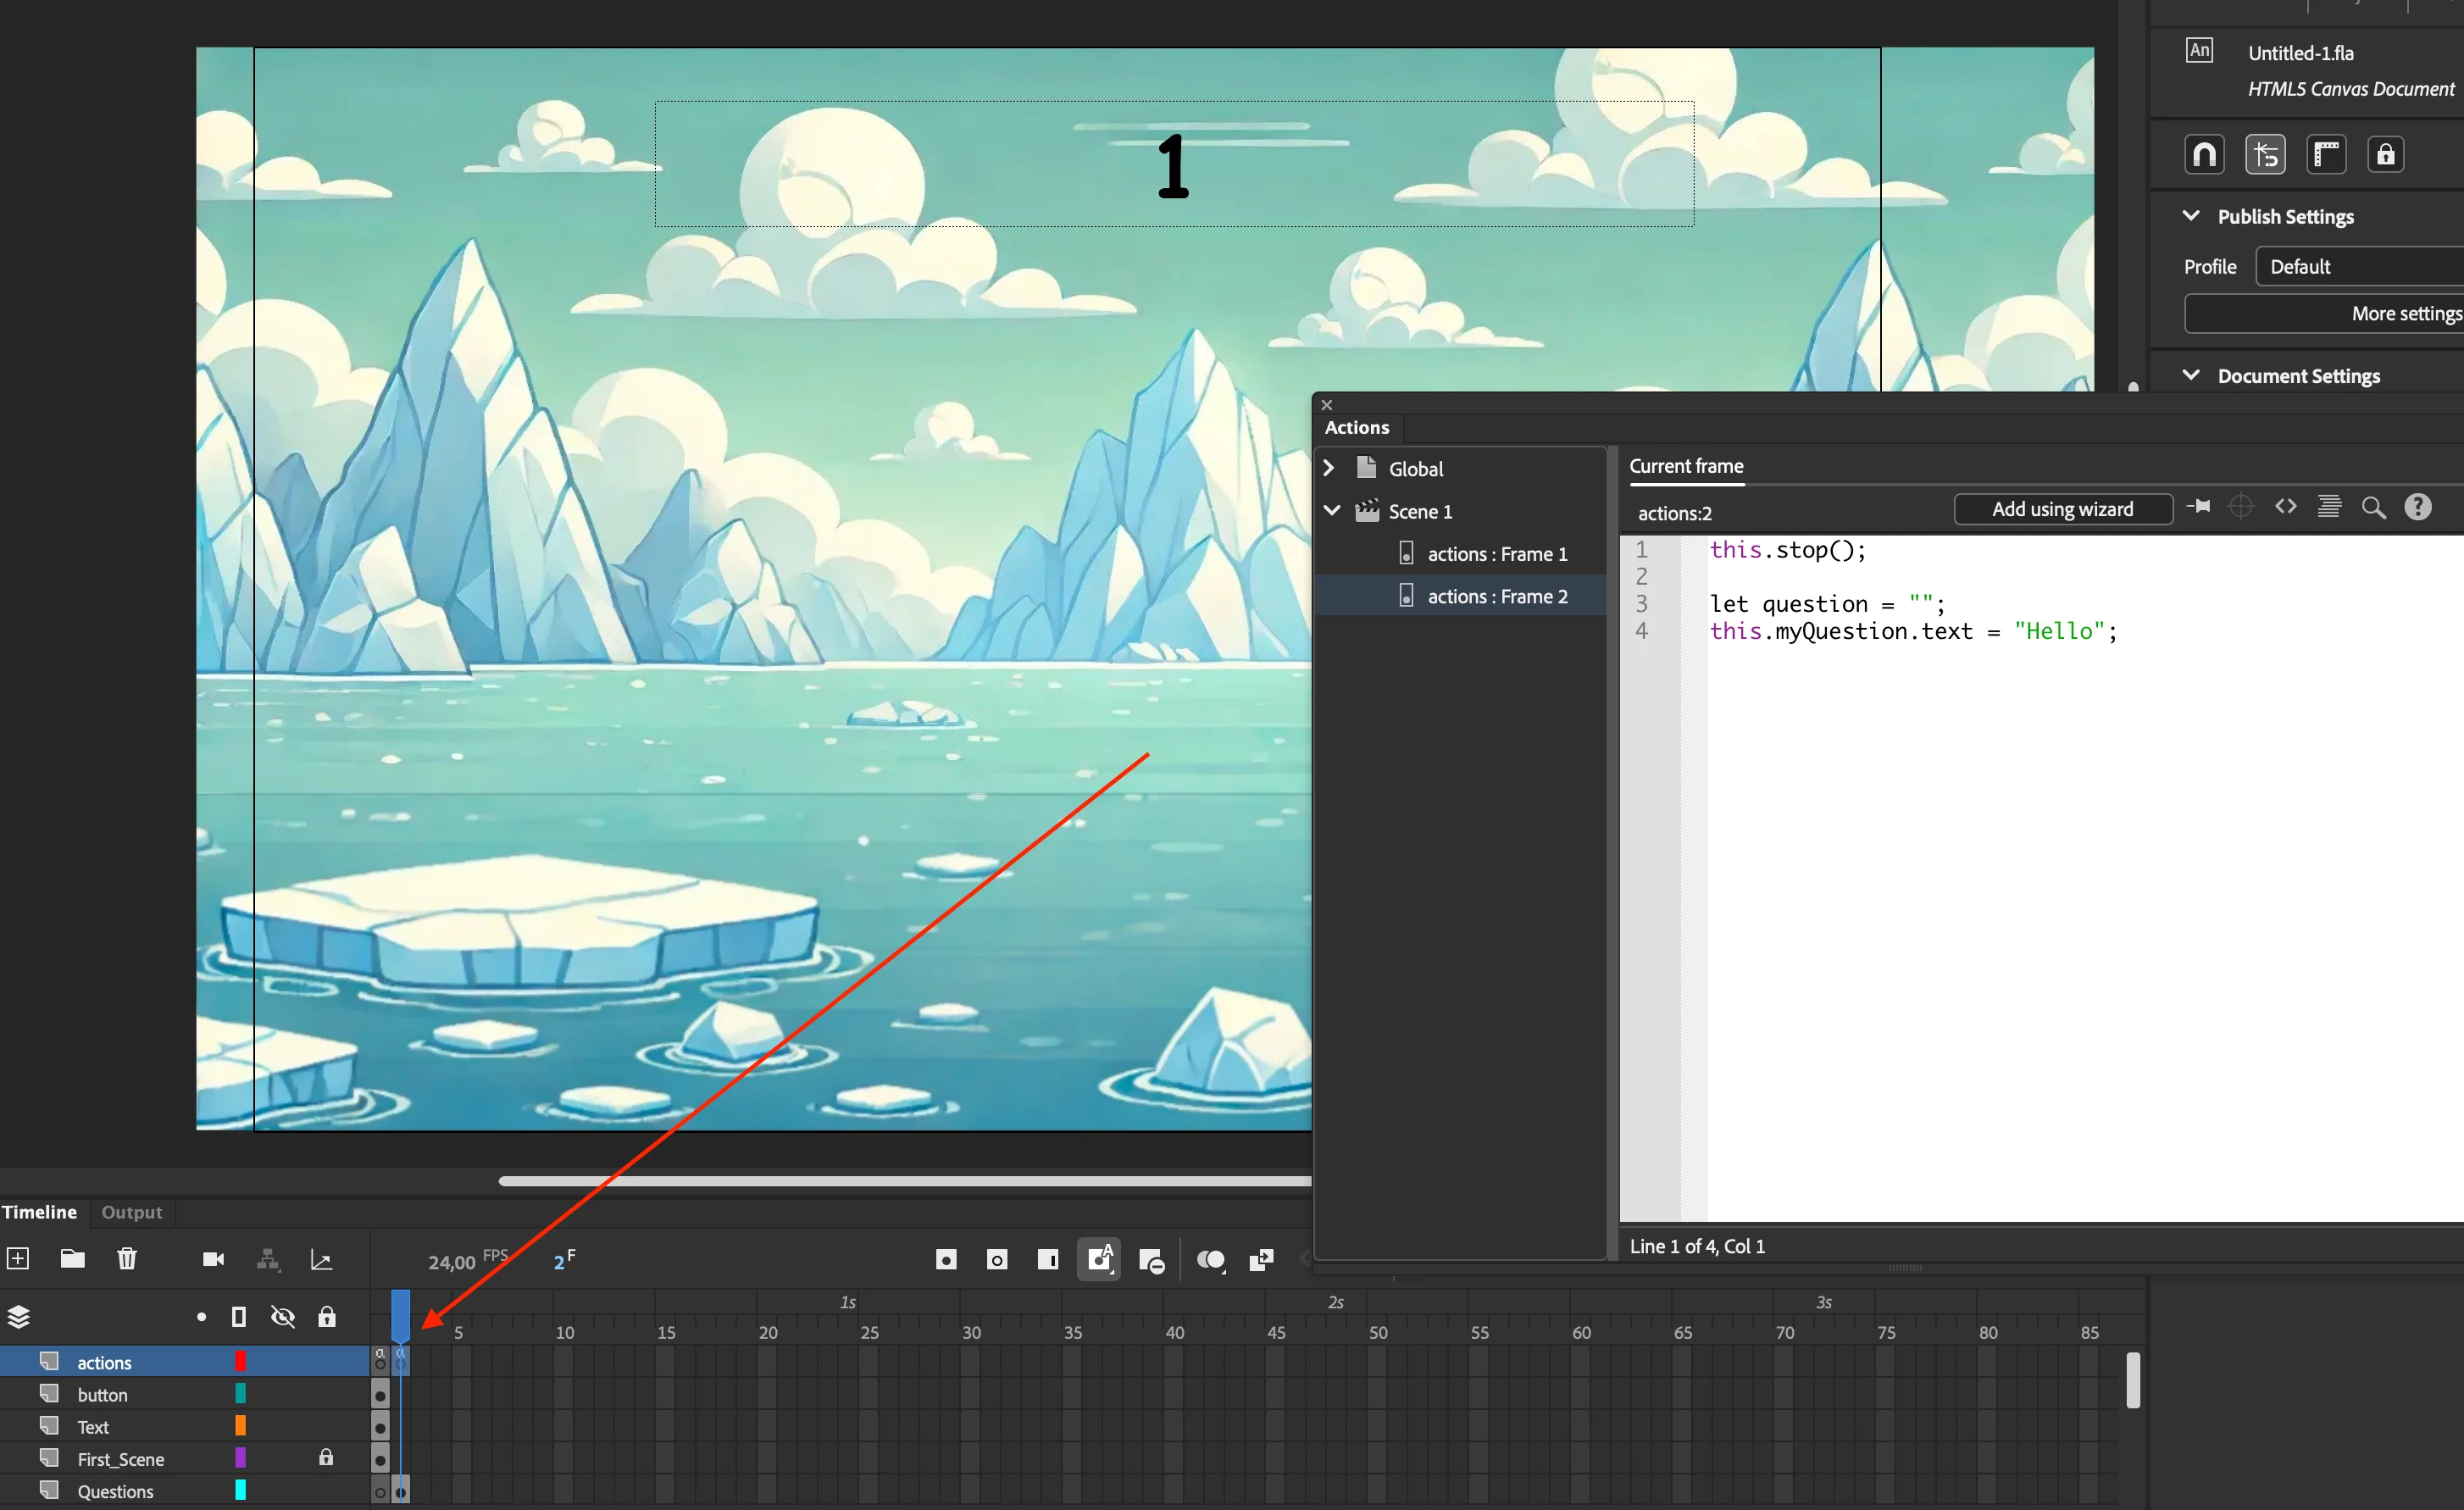Toggle hide all layers eye icon
Image resolution: width=2464 pixels, height=1510 pixels.
coord(283,1317)
